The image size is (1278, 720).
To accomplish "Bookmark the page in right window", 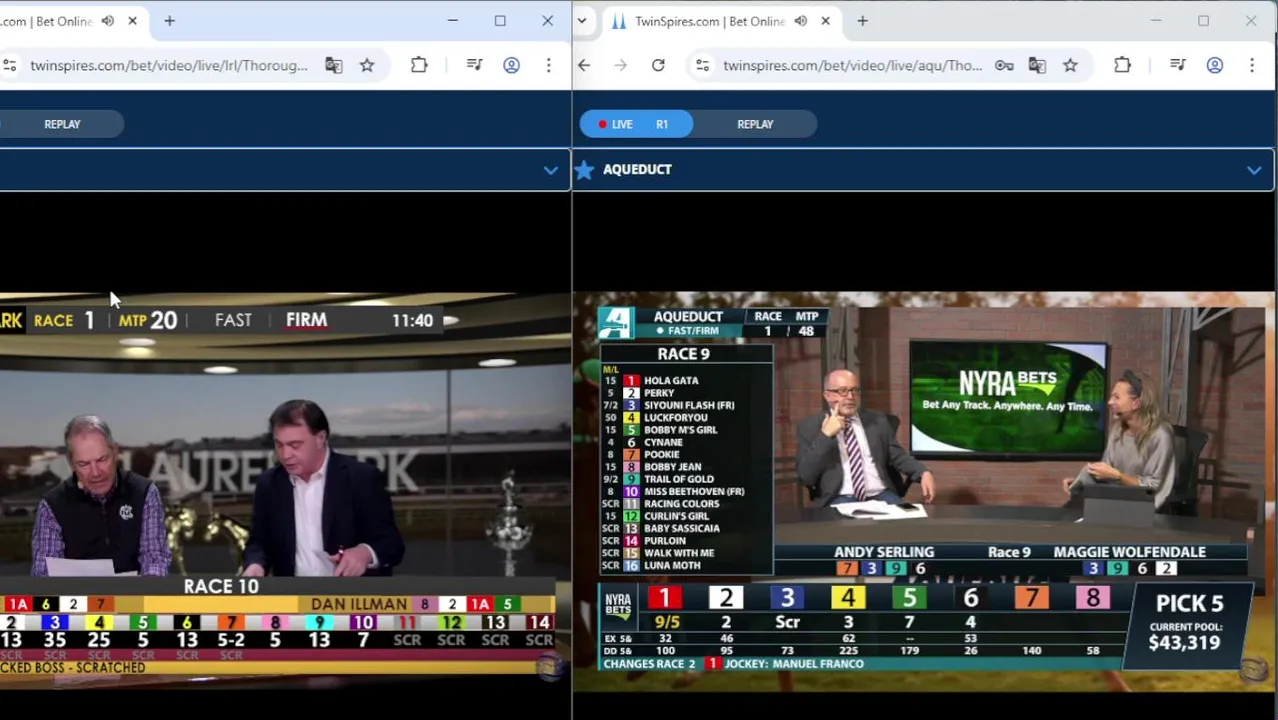I will 1070,65.
